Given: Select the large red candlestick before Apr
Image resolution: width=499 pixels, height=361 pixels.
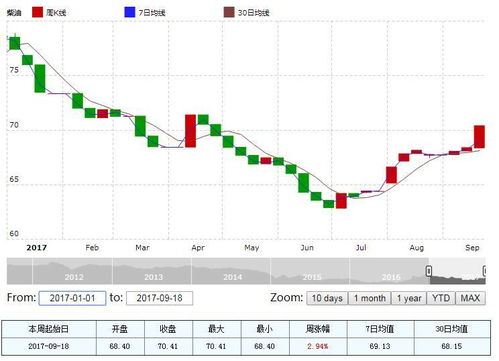Looking at the screenshot, I should coord(190,131).
